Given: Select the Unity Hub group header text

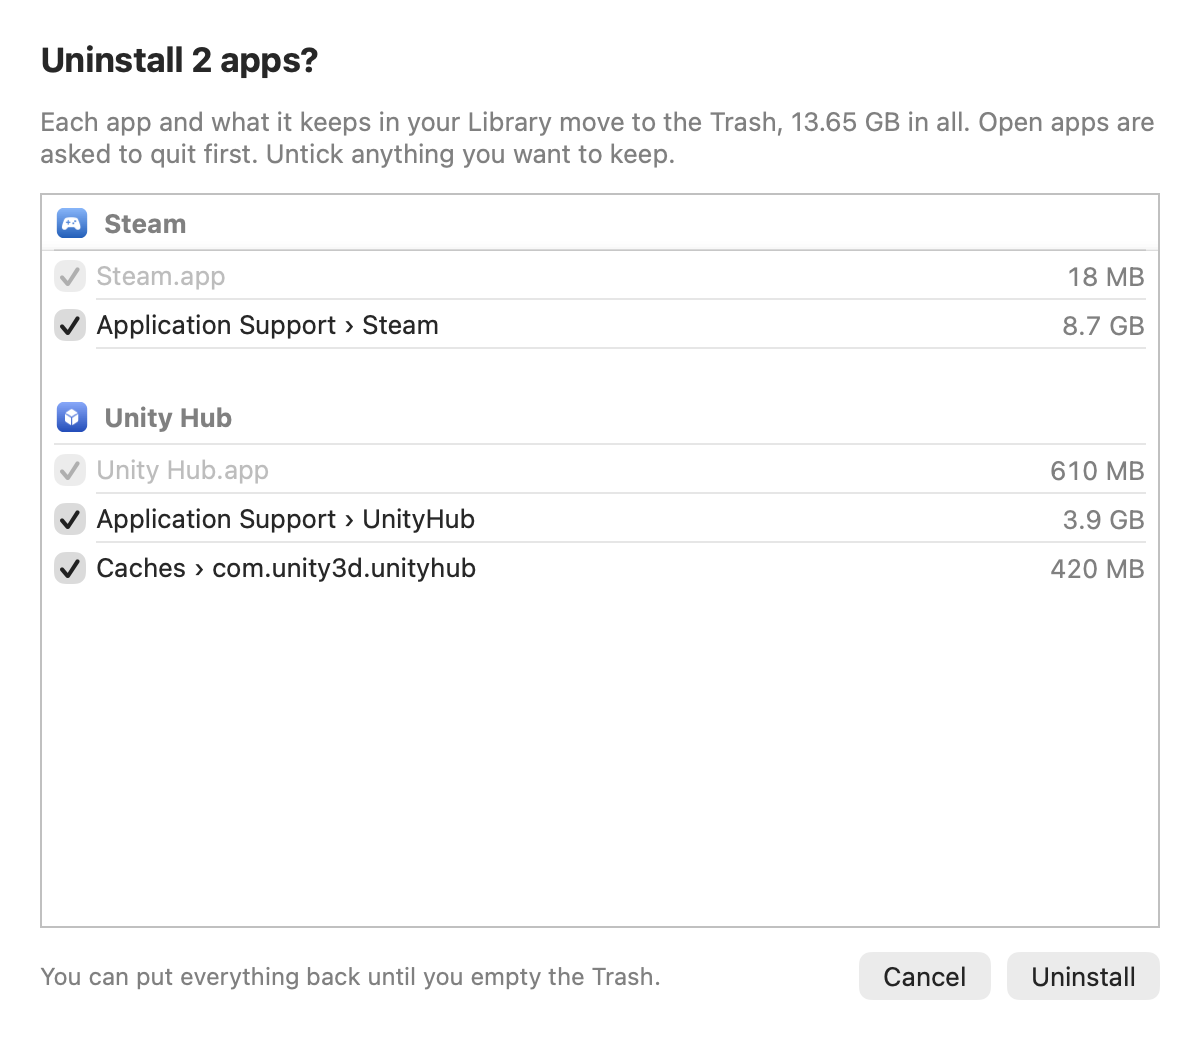Looking at the screenshot, I should [x=168, y=418].
